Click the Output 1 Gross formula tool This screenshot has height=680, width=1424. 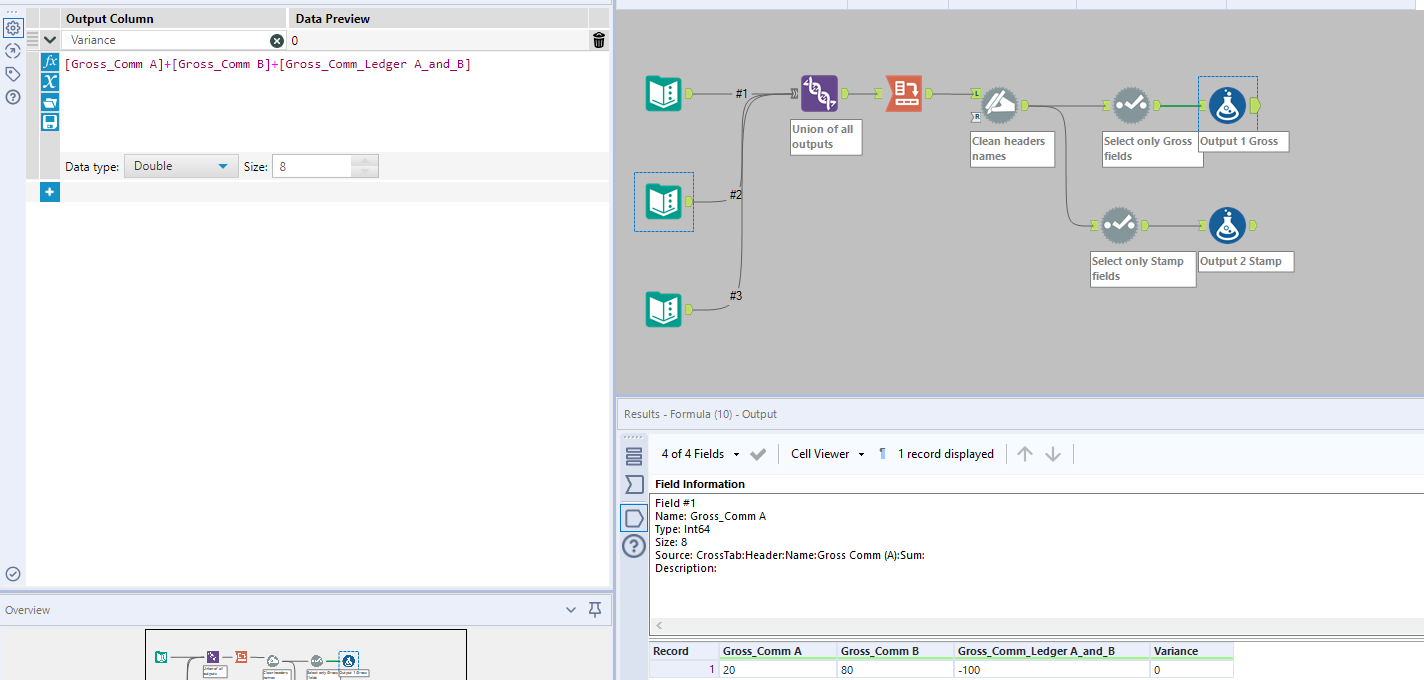tap(1227, 105)
